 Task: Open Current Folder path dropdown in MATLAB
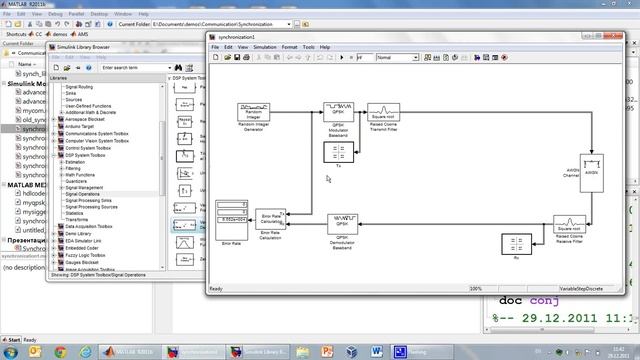(289, 24)
